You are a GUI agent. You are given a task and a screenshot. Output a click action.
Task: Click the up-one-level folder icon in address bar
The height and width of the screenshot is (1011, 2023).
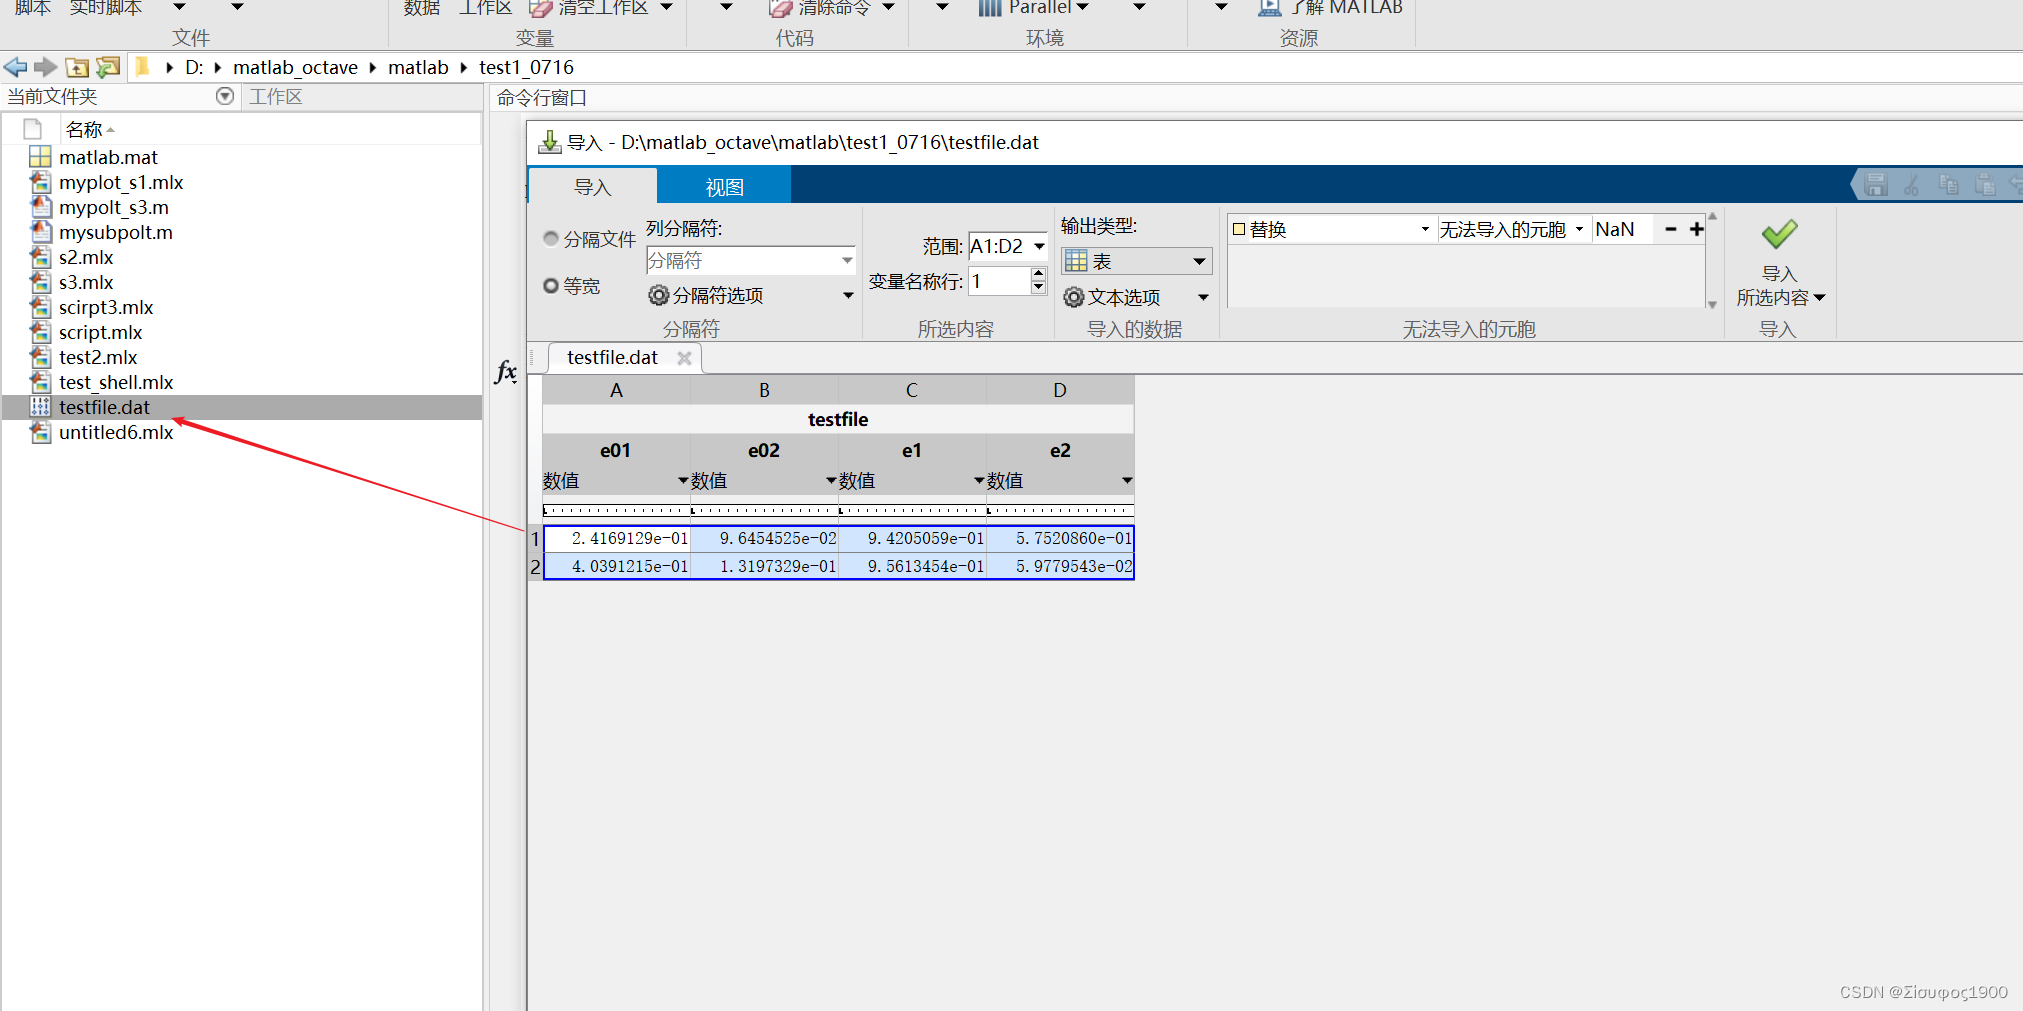point(76,67)
